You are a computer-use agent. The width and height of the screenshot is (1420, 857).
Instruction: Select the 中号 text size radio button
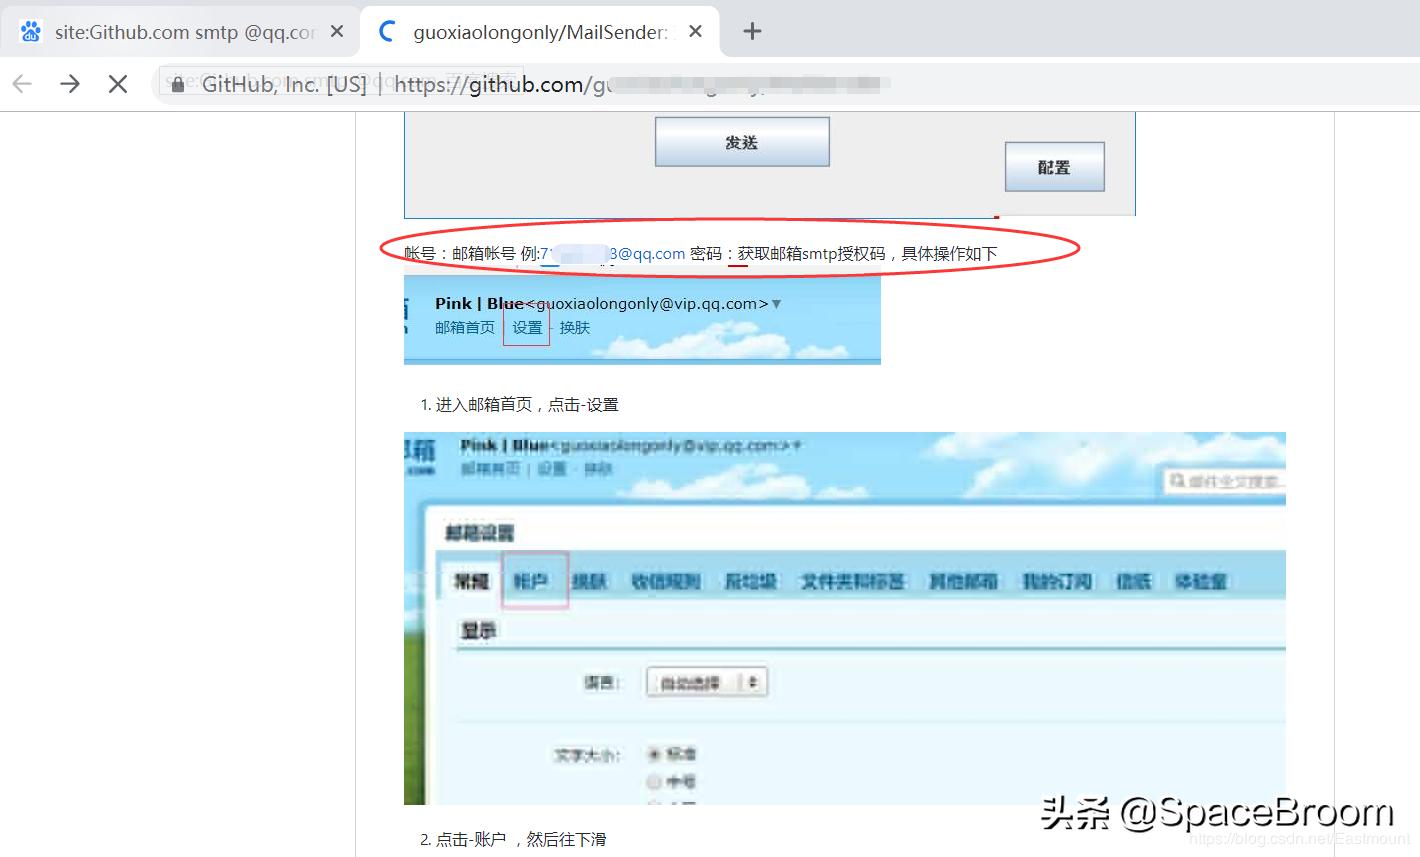click(655, 782)
